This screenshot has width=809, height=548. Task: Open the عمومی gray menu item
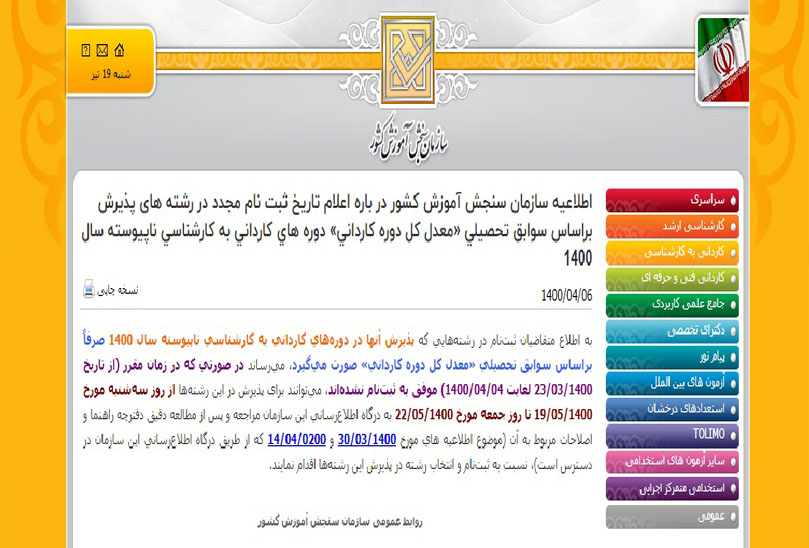[x=672, y=516]
